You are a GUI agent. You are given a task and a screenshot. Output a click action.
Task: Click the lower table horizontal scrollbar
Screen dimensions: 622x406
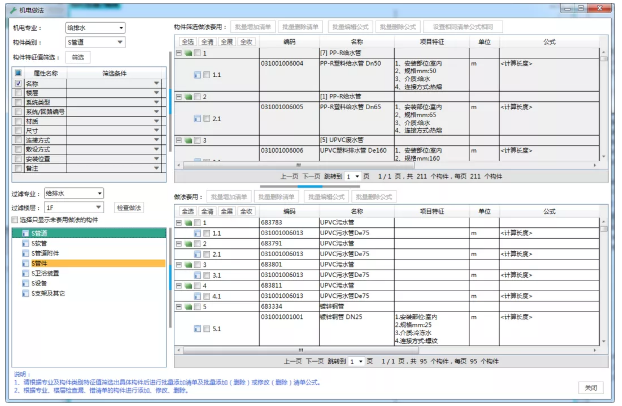pyautogui.click(x=300, y=350)
